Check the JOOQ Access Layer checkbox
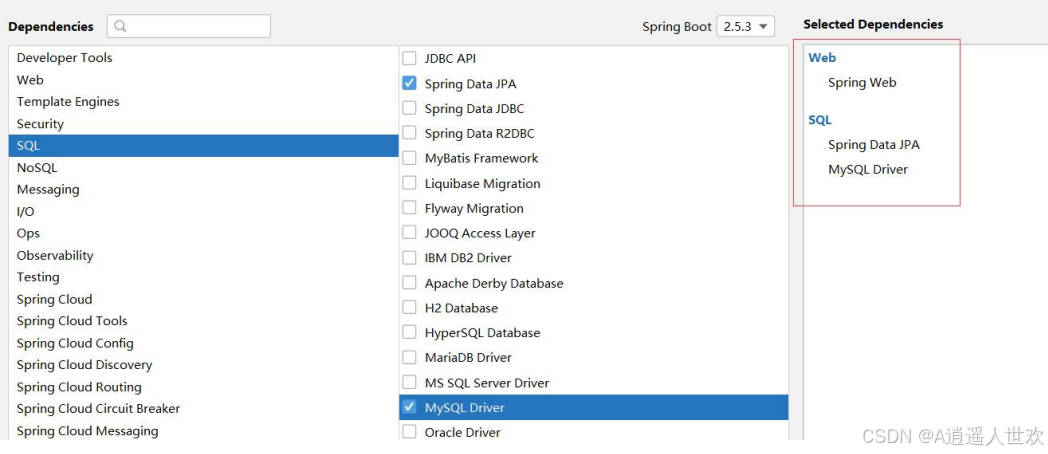 pyautogui.click(x=409, y=233)
